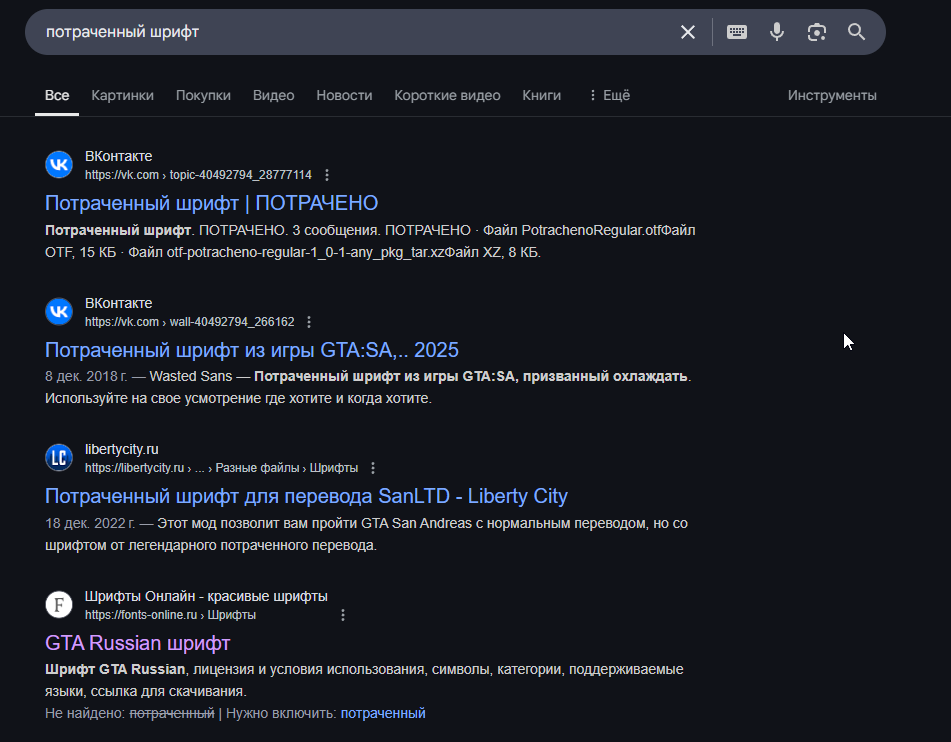Click the magnifying glass search icon
Screen dimensions: 951x742
click(857, 32)
